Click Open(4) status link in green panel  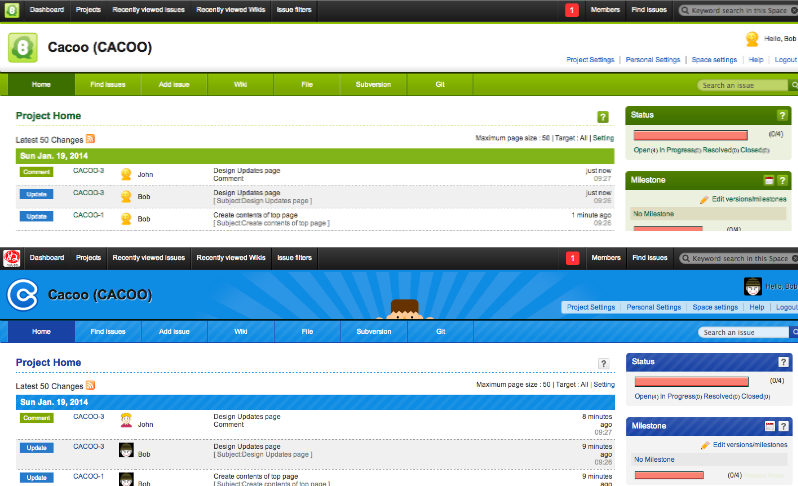[646, 150]
